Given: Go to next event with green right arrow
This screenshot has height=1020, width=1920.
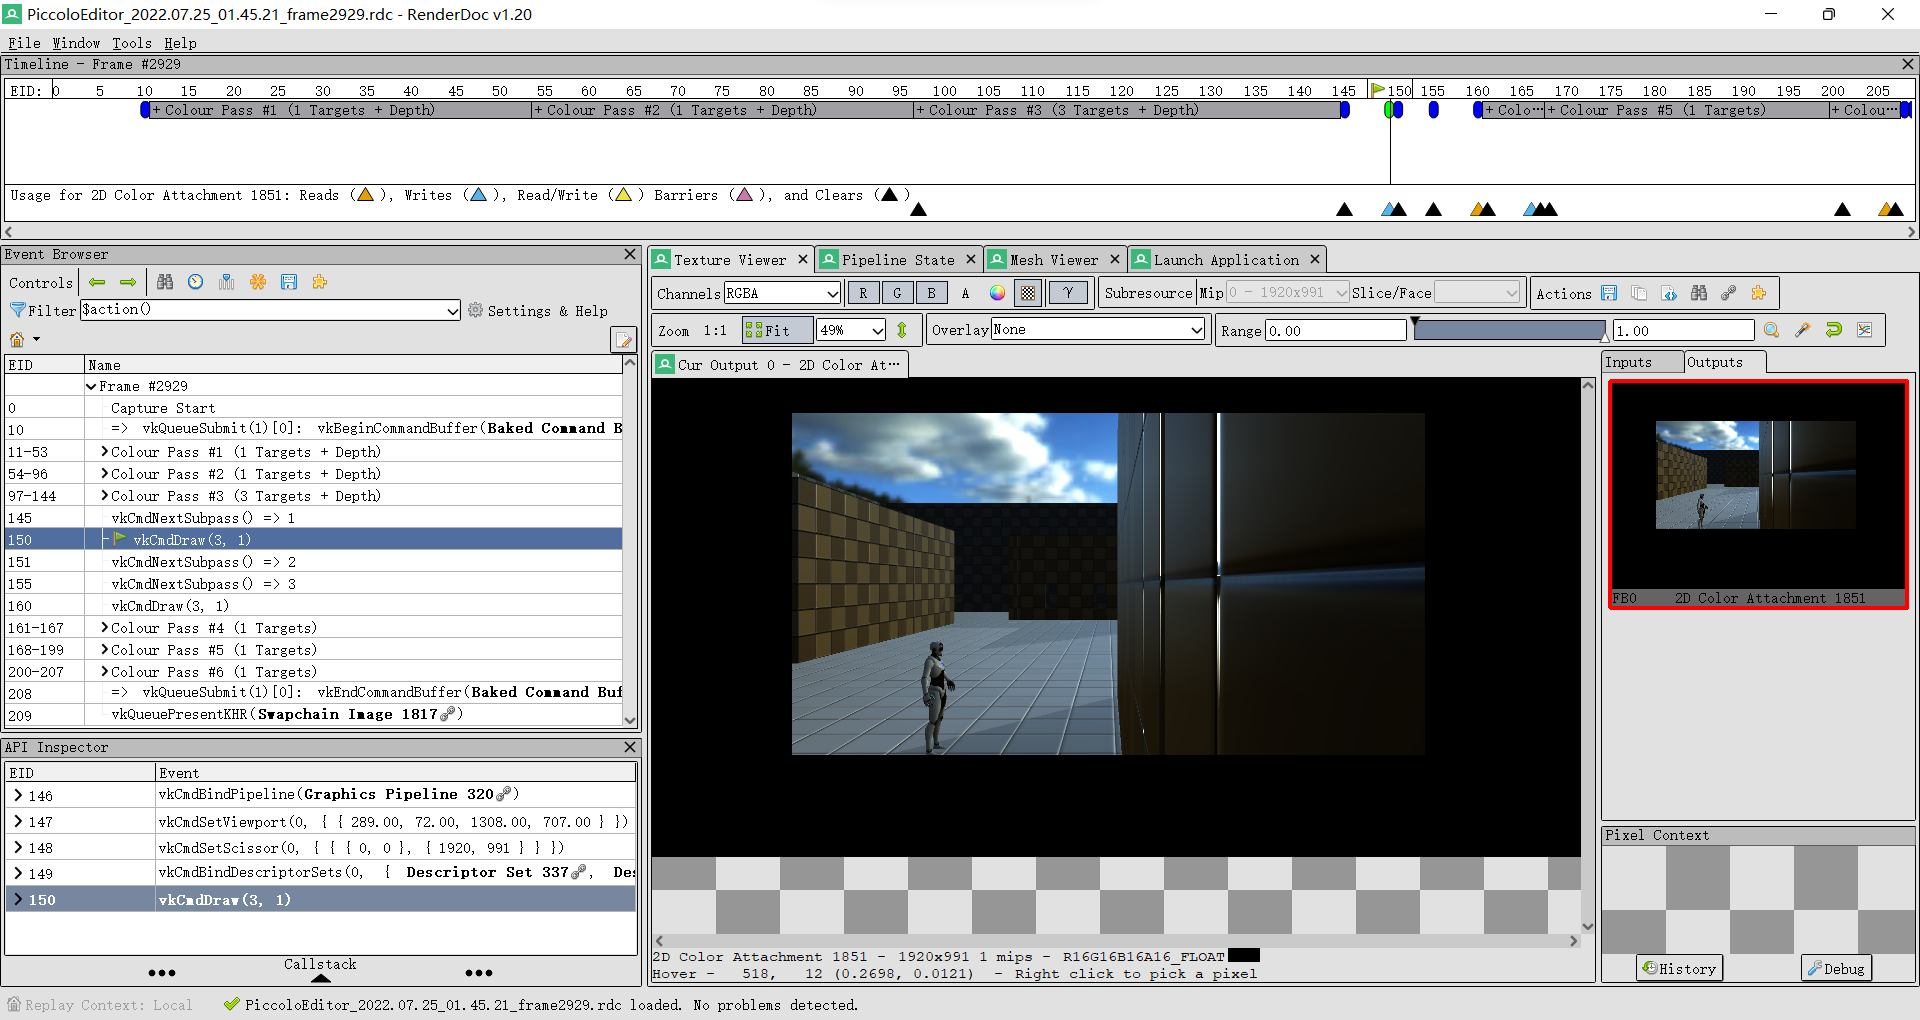Looking at the screenshot, I should click(x=128, y=282).
